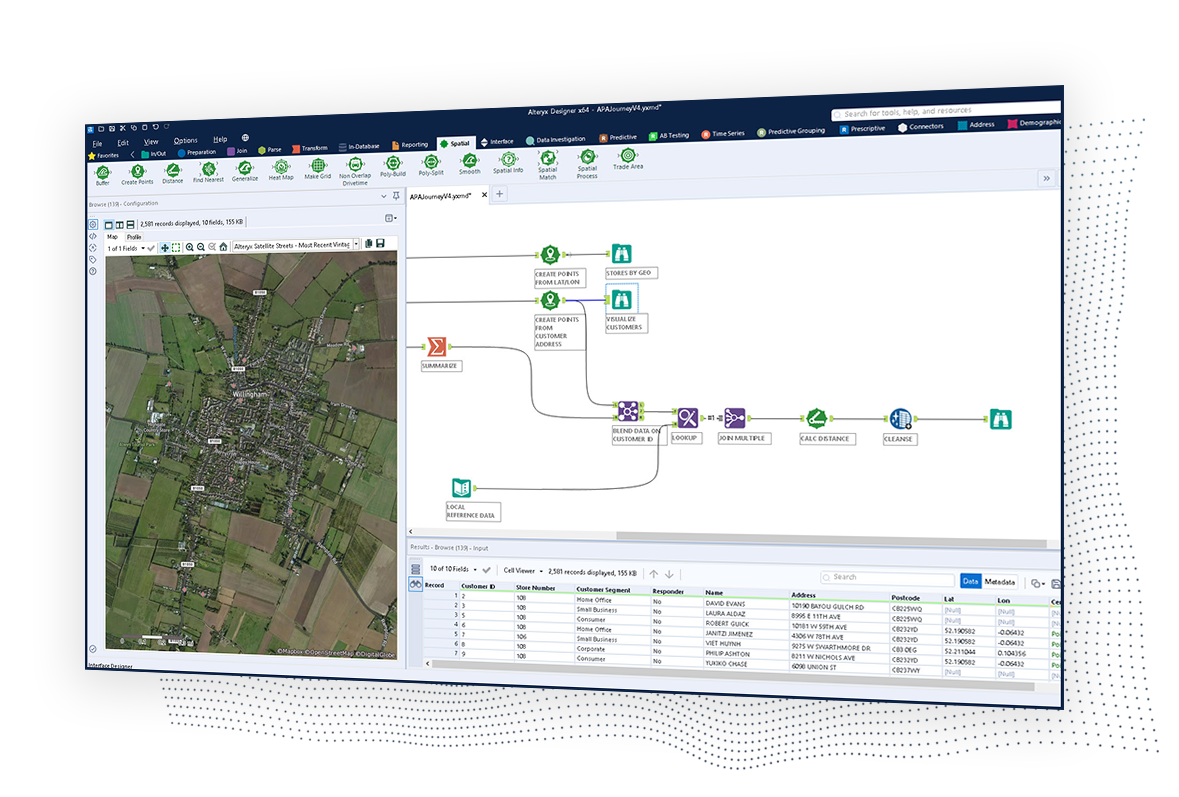Pin the Configuration panel
Image resolution: width=1179 pixels, height=797 pixels.
pyautogui.click(x=396, y=195)
